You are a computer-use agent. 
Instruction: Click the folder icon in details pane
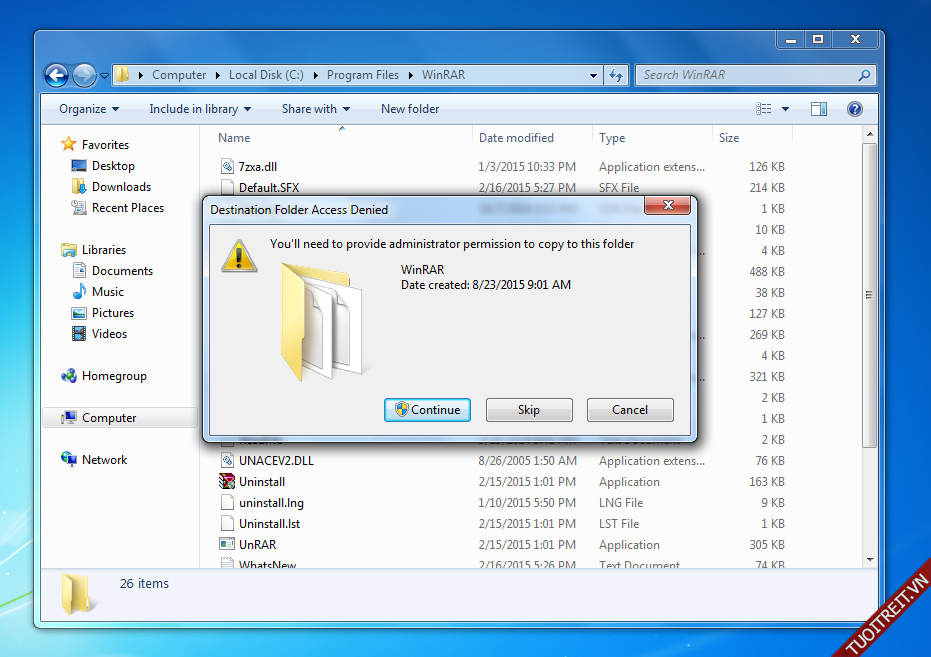(x=75, y=593)
